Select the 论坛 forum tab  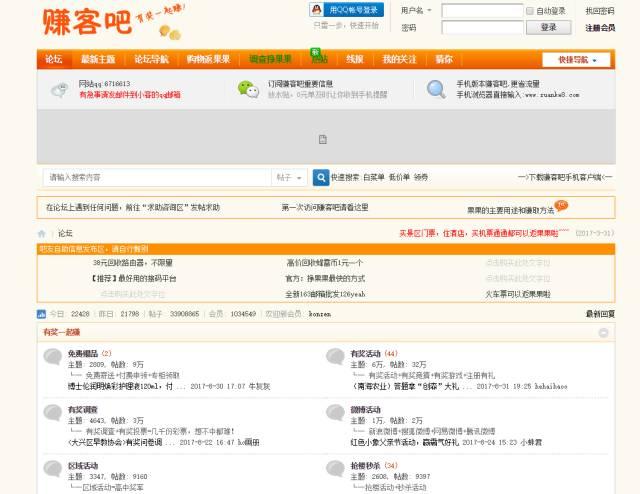pos(54,60)
